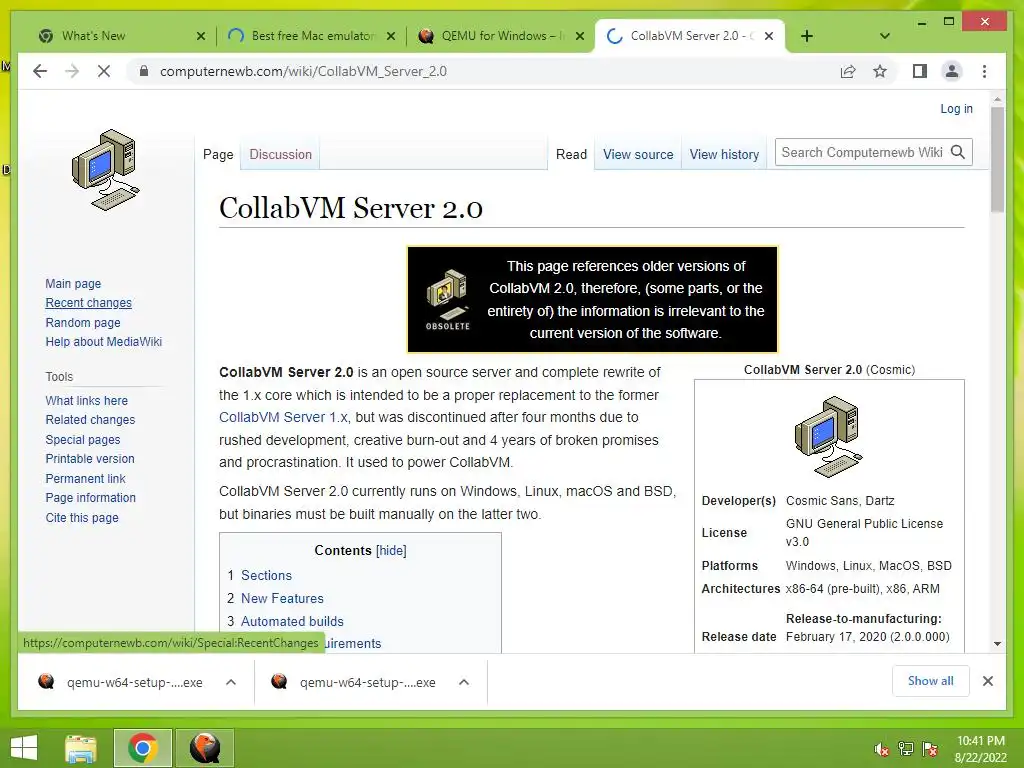Image resolution: width=1024 pixels, height=768 pixels.
Task: Select the Read tab
Action: point(571,154)
